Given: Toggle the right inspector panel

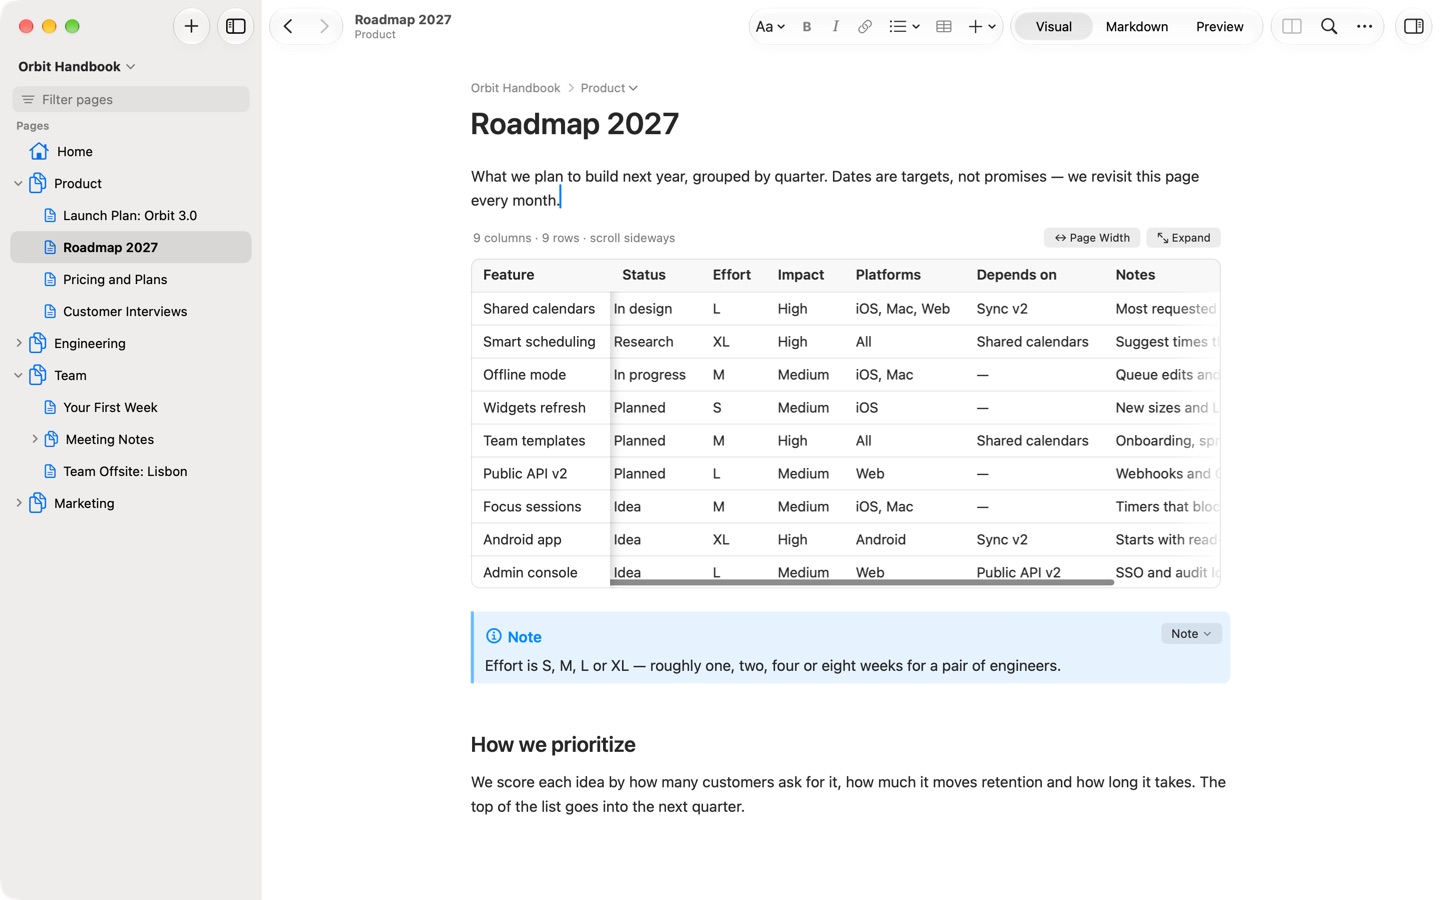Looking at the screenshot, I should pyautogui.click(x=1414, y=27).
